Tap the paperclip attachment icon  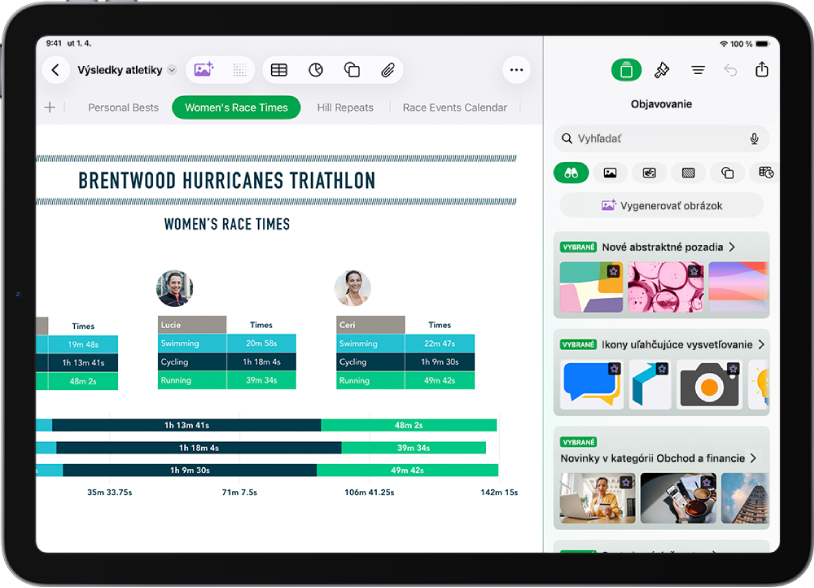coord(388,70)
